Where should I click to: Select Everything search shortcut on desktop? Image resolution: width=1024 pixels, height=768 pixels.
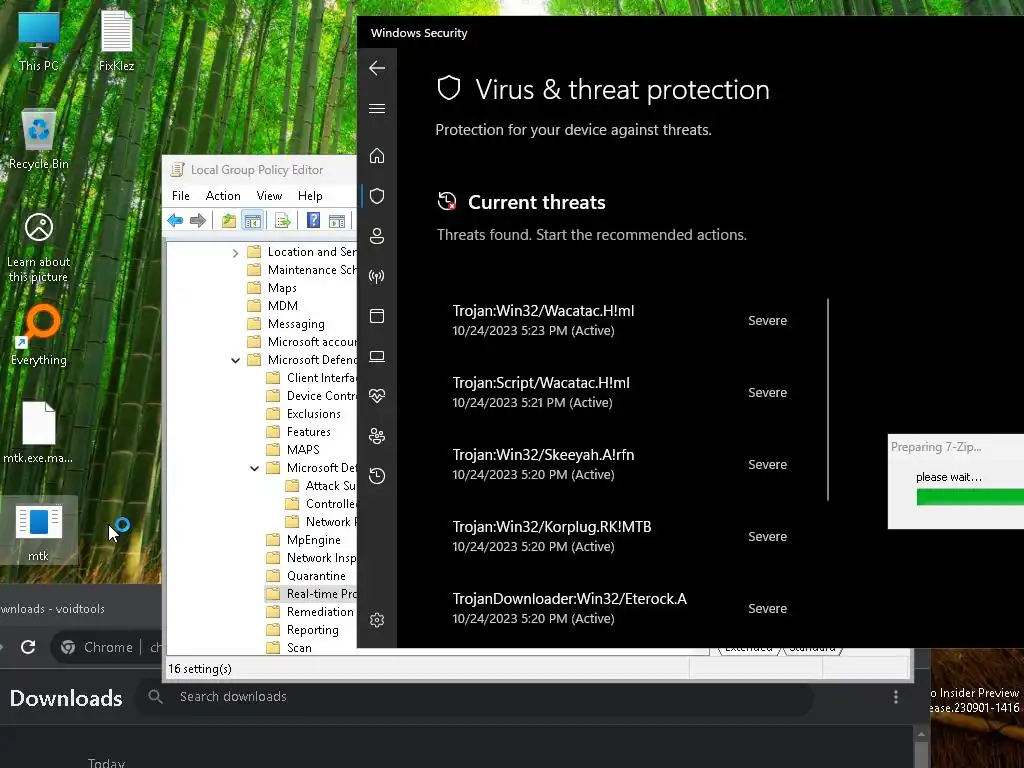coord(39,335)
